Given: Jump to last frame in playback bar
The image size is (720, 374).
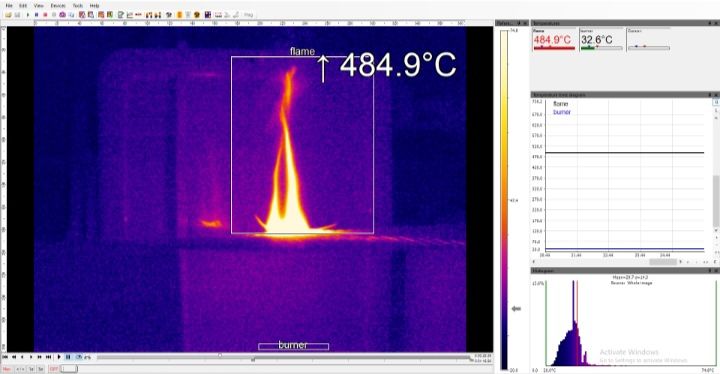Looking at the screenshot, I should [48, 357].
